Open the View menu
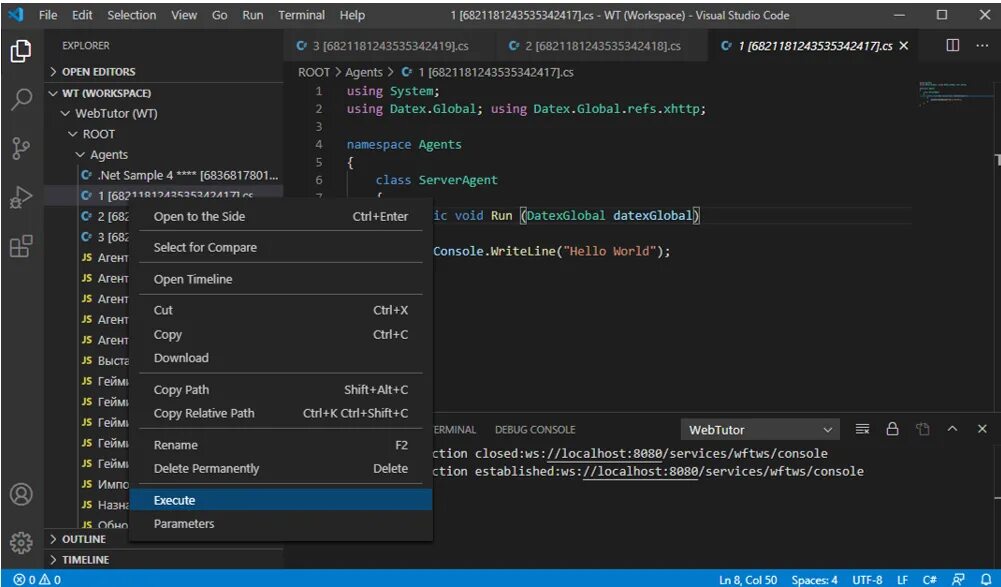1001x587 pixels. point(184,15)
